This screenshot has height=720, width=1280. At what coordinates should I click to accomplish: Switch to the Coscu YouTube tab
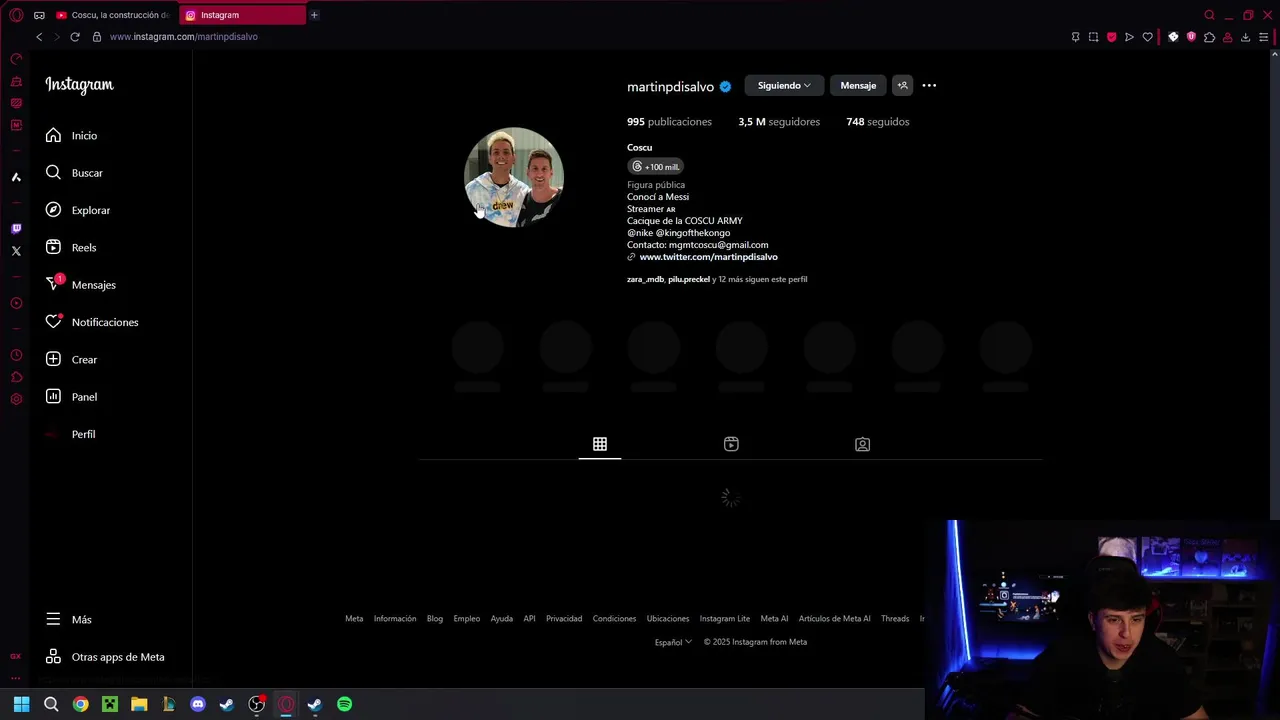coord(113,15)
